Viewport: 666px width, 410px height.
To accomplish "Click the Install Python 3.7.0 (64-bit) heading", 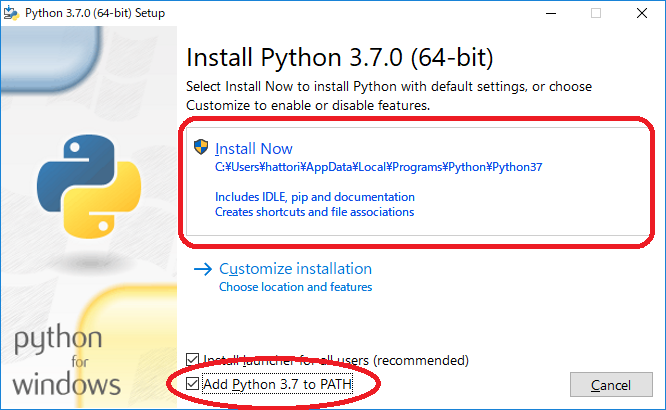I will coord(340,57).
